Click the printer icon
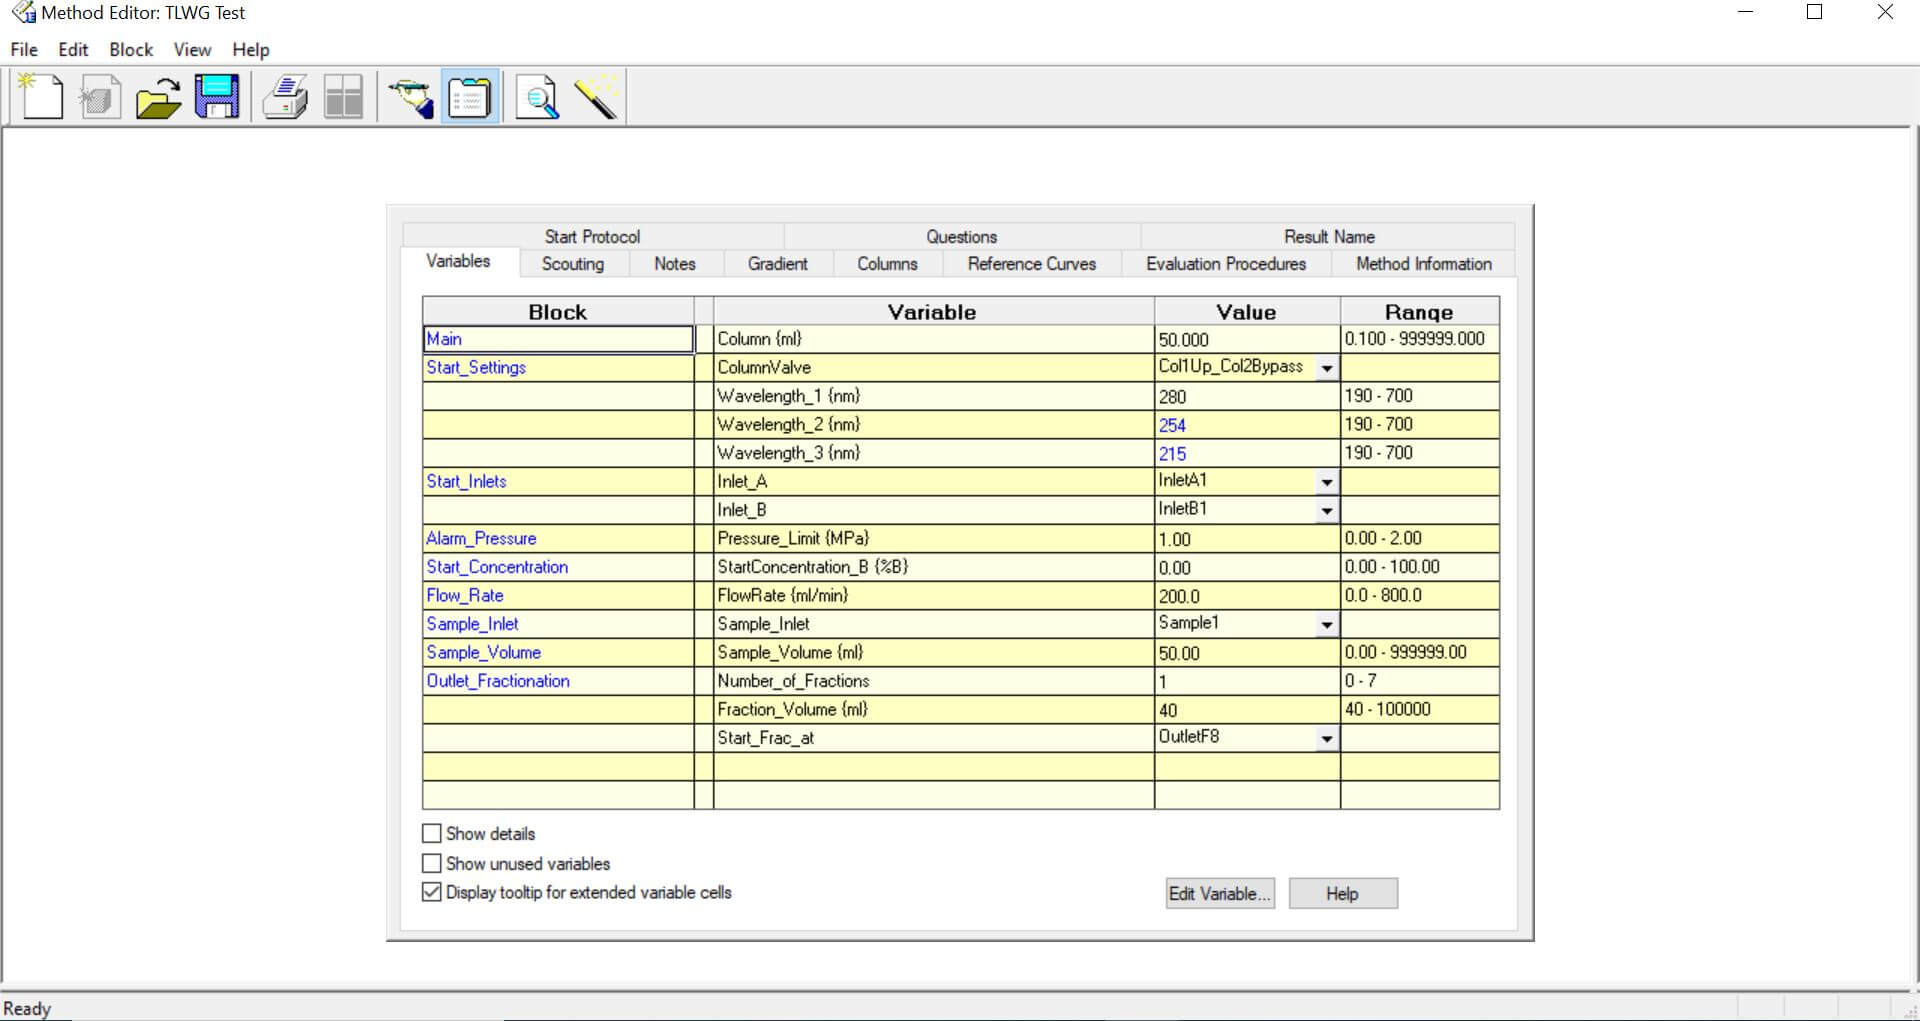The height and width of the screenshot is (1021, 1920). click(x=285, y=98)
